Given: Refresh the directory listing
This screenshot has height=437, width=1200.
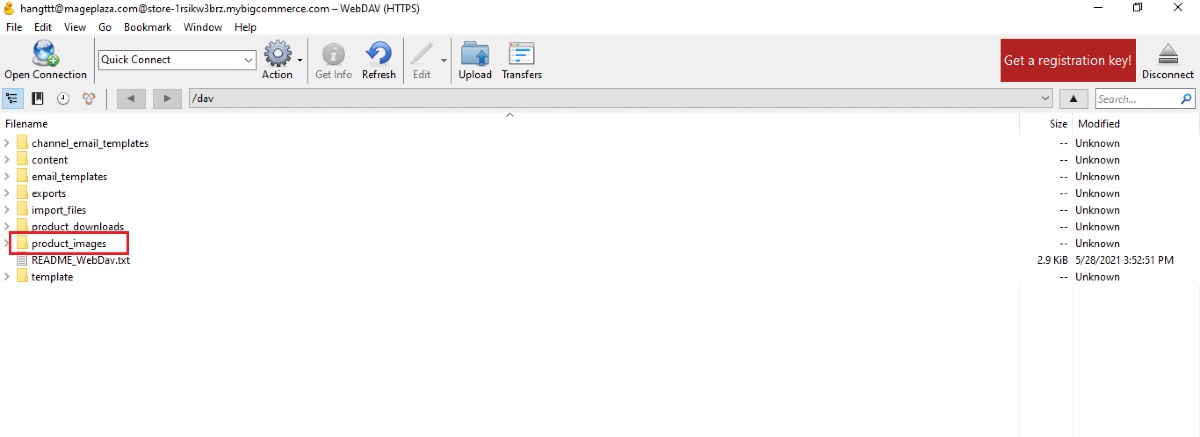Looking at the screenshot, I should pyautogui.click(x=379, y=59).
